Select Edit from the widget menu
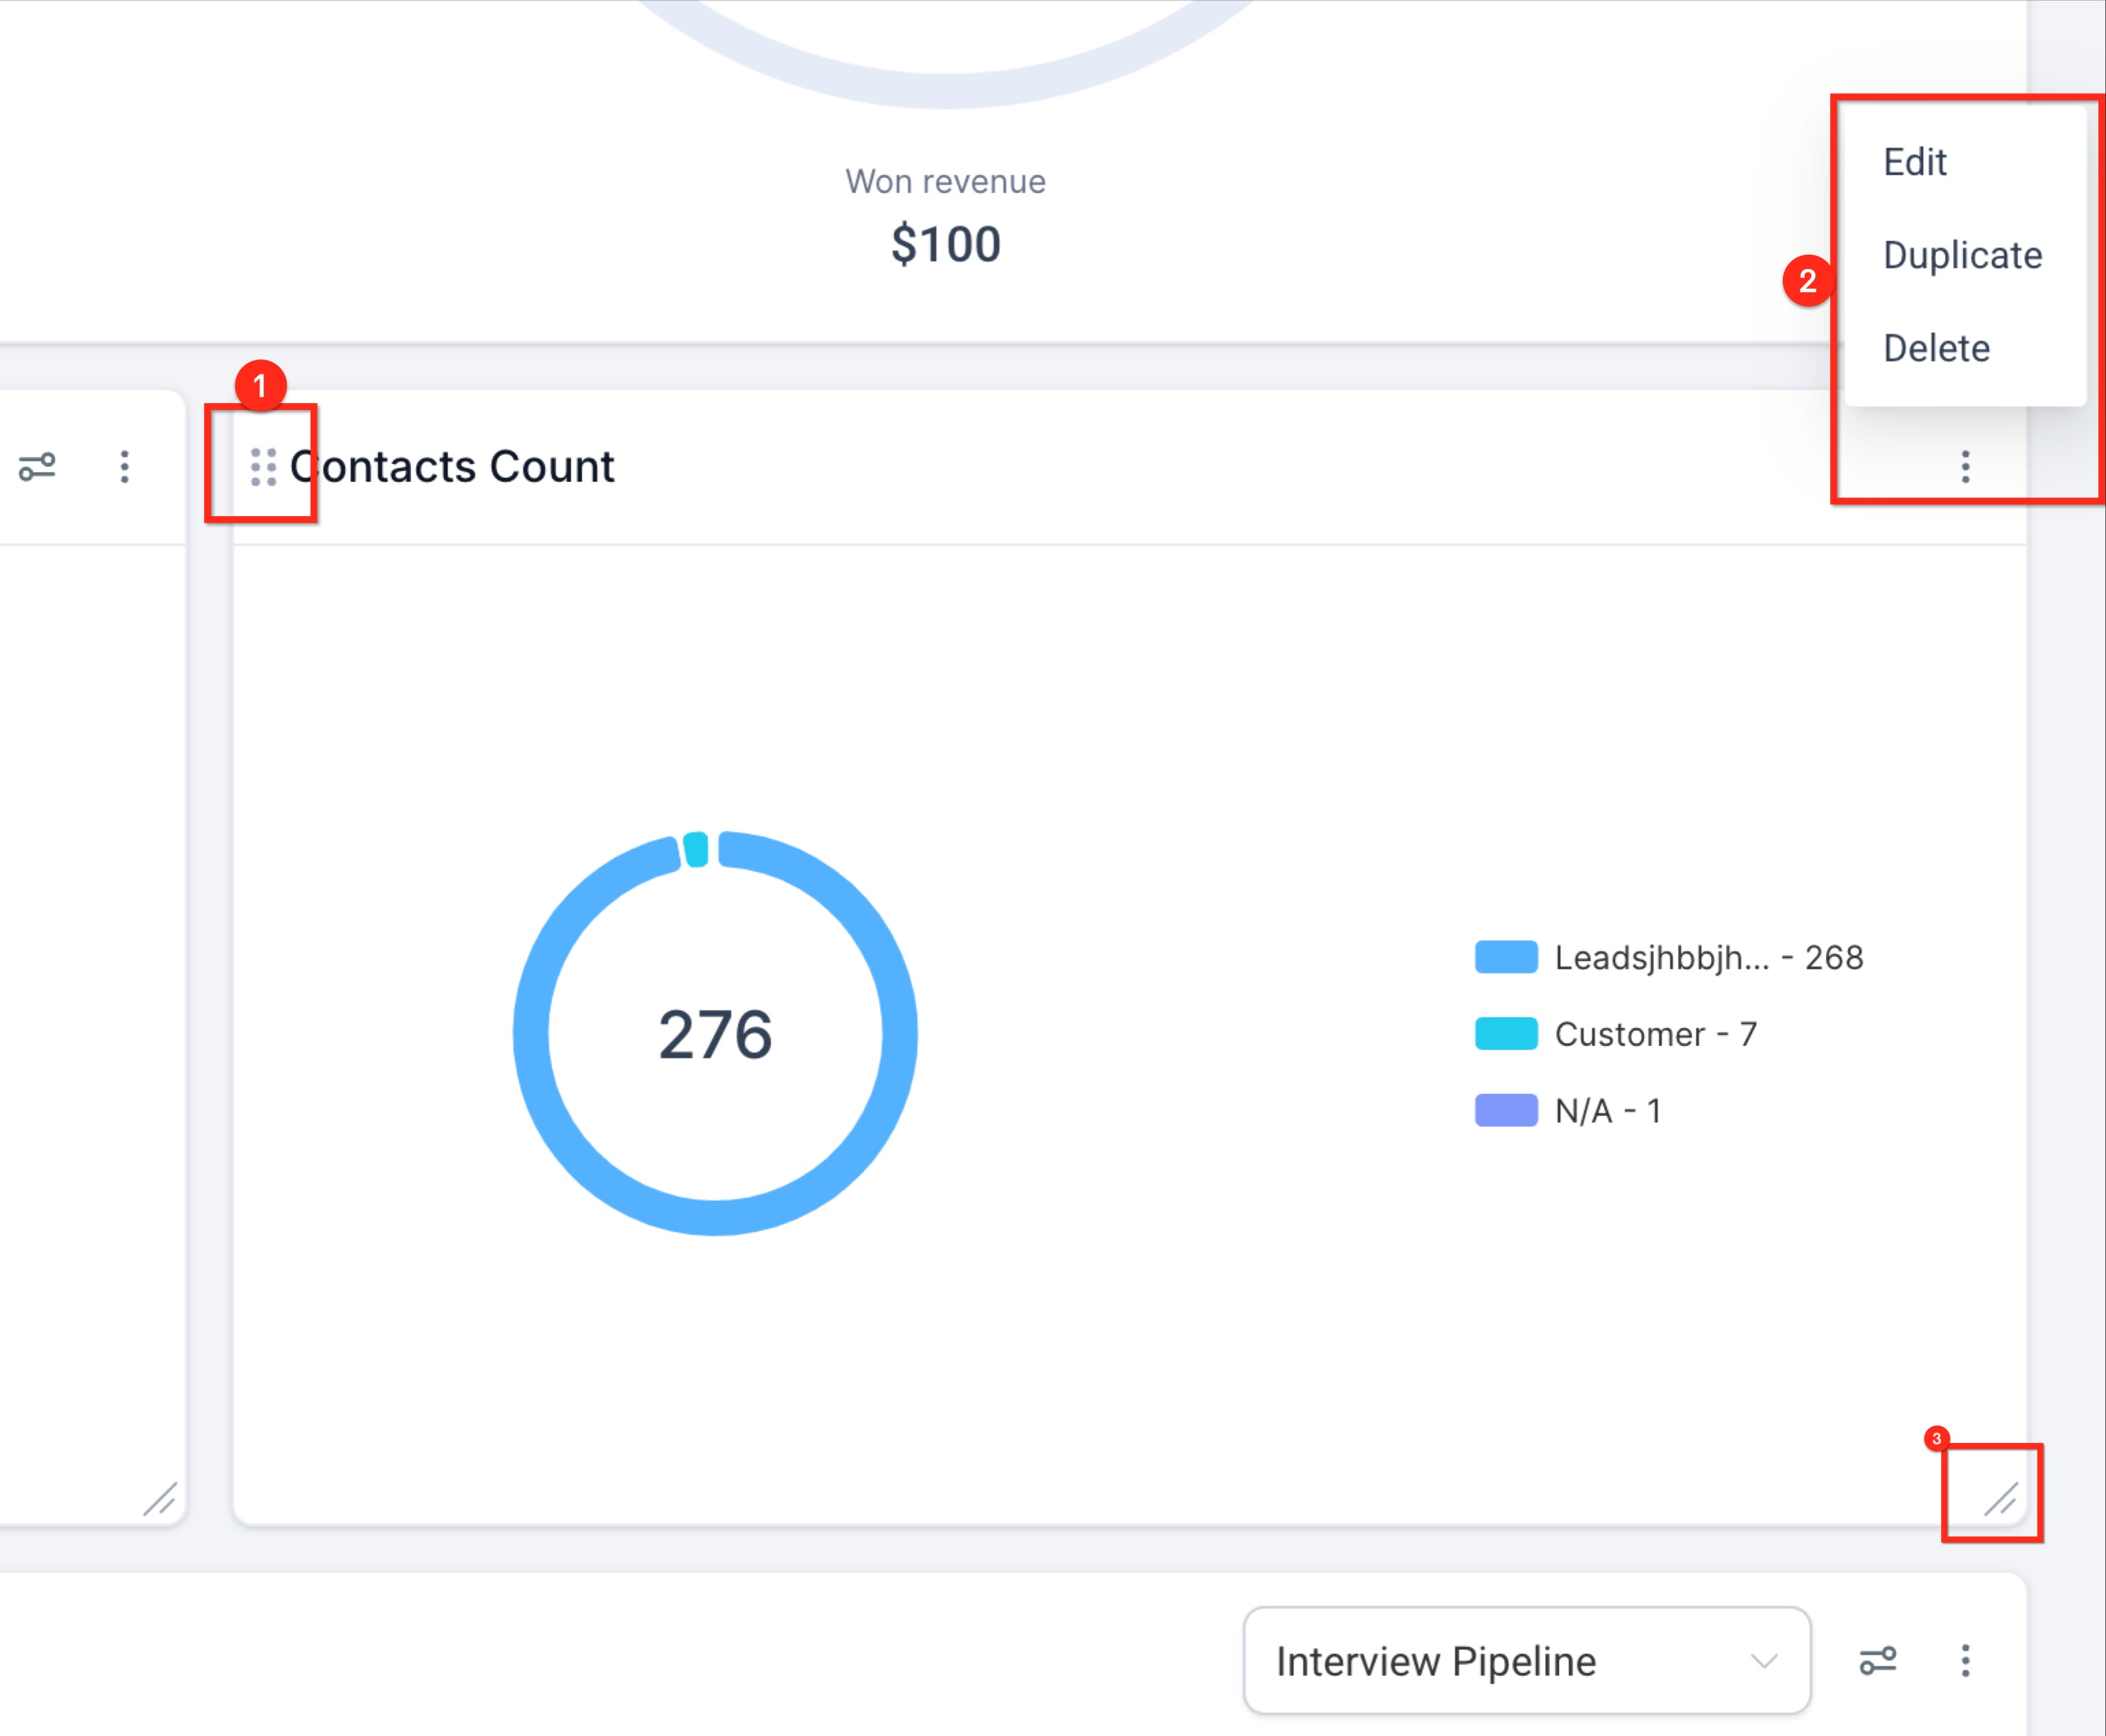The height and width of the screenshot is (1736, 2106). tap(1914, 162)
